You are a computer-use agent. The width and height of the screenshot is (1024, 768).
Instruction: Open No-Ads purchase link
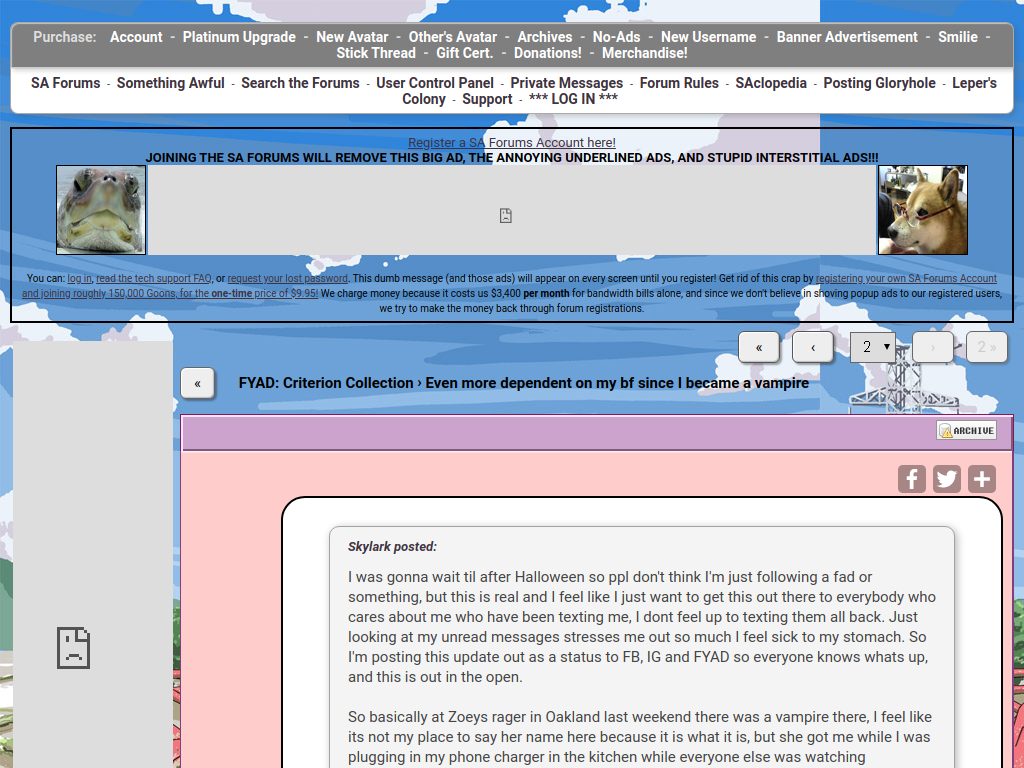(616, 37)
